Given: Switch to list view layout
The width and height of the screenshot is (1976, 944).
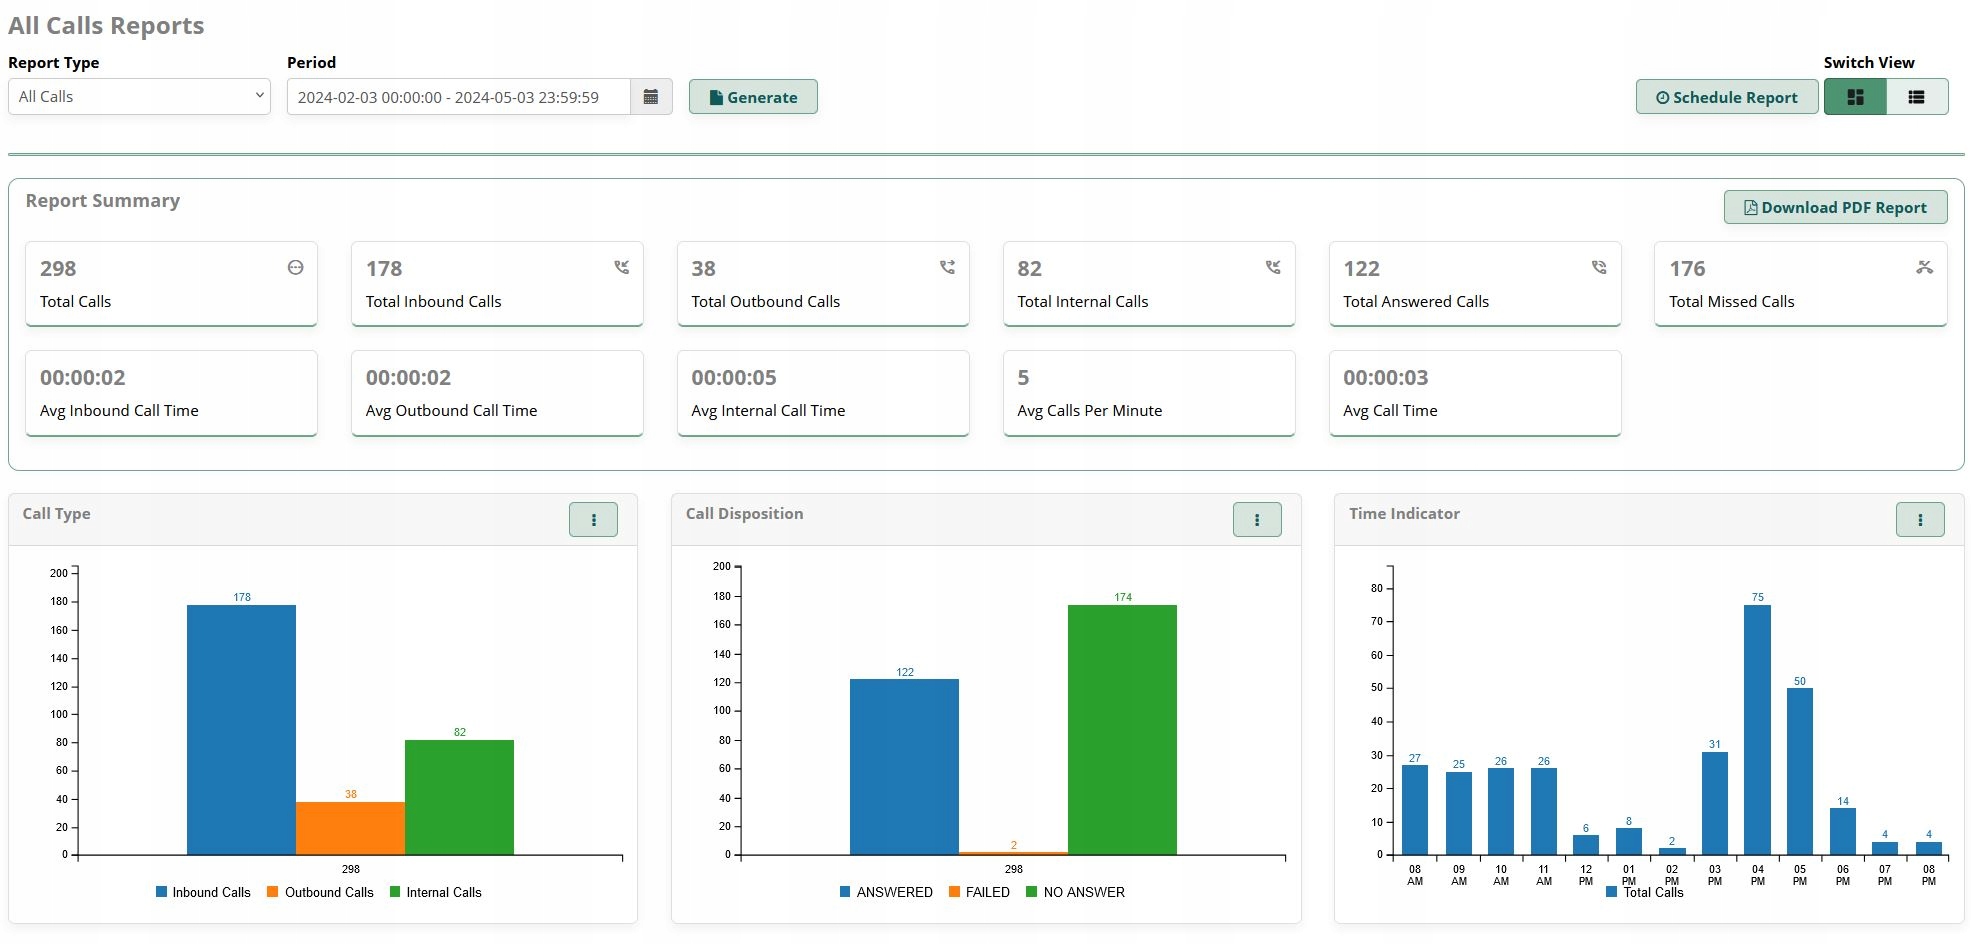Looking at the screenshot, I should click(x=1916, y=97).
